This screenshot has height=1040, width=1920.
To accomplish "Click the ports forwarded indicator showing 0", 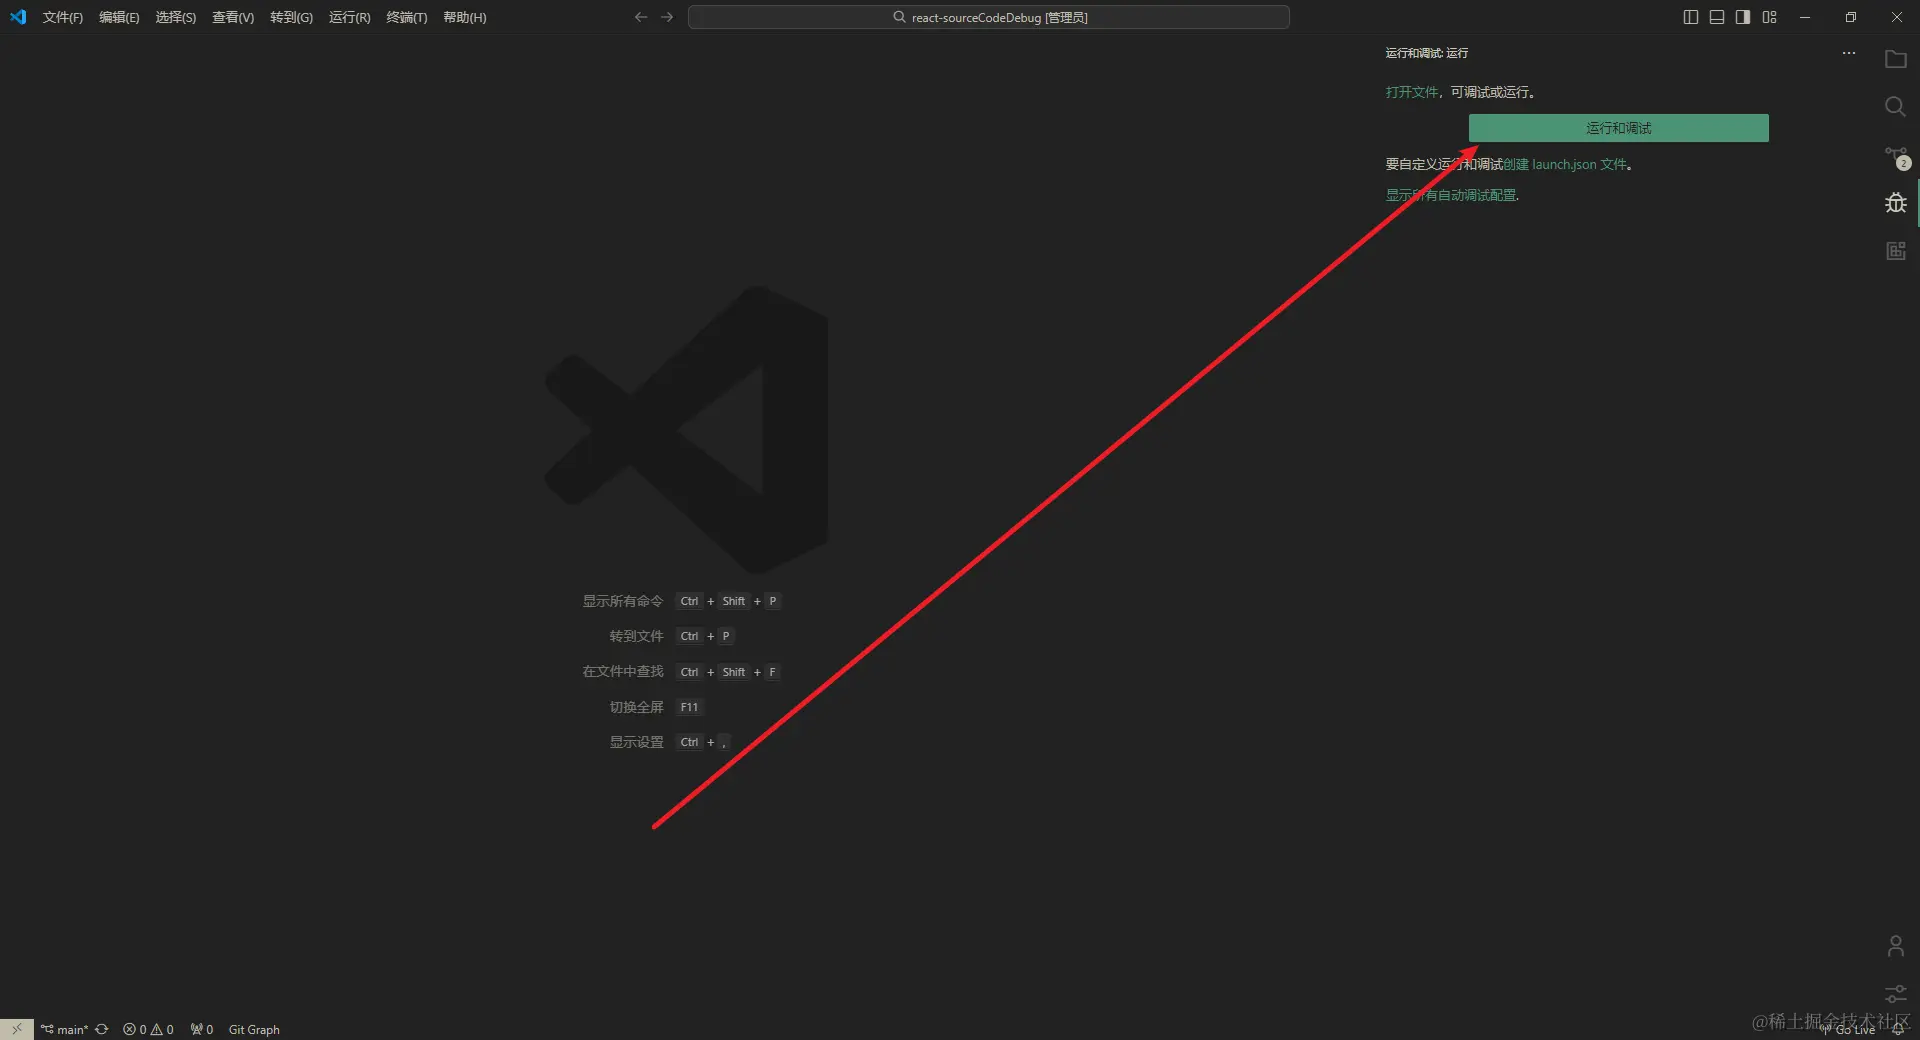I will click(202, 1029).
